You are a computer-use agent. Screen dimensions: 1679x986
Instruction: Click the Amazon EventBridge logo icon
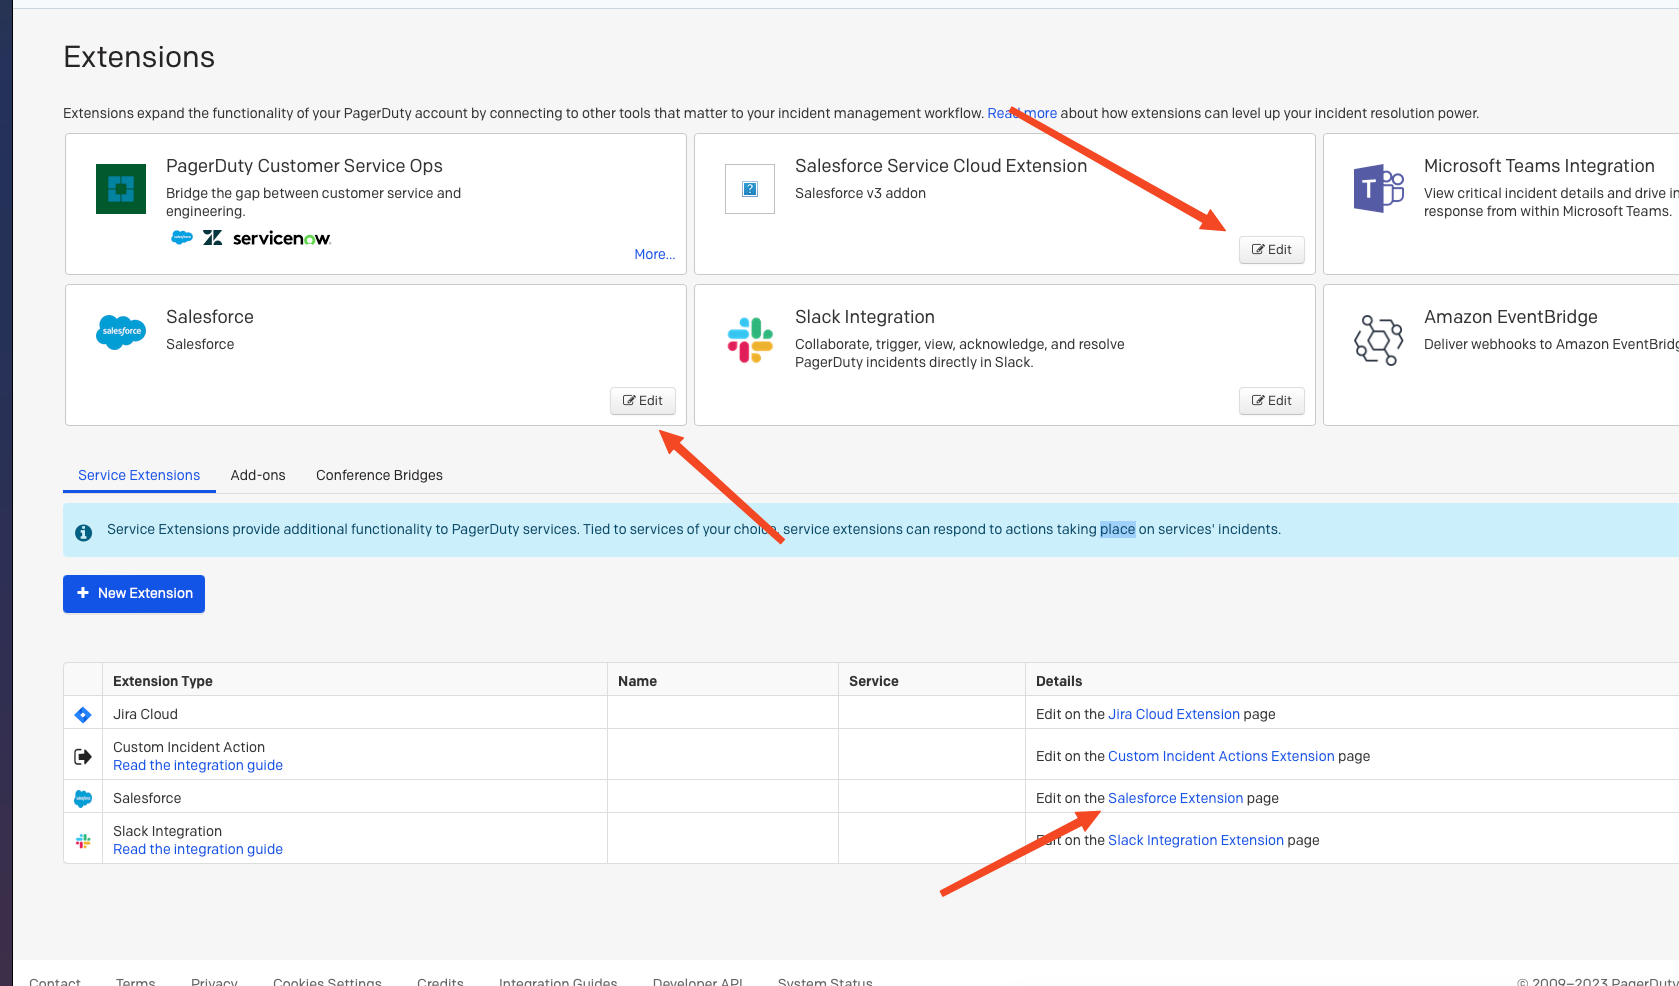click(1379, 340)
